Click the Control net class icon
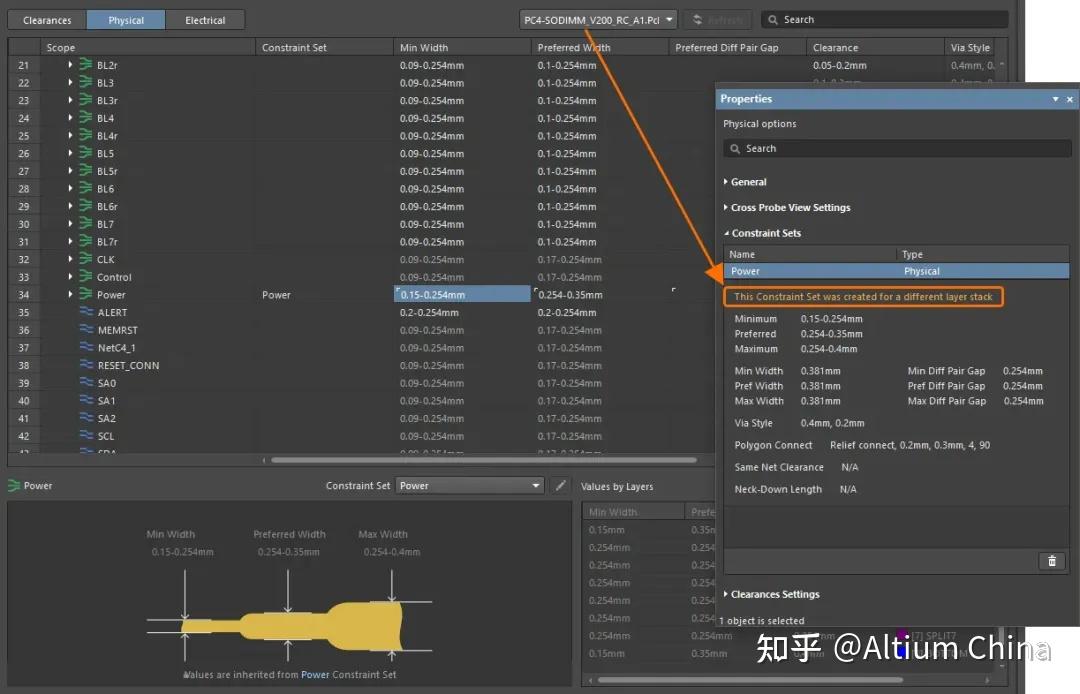Screen dimensions: 1080x694 85,277
